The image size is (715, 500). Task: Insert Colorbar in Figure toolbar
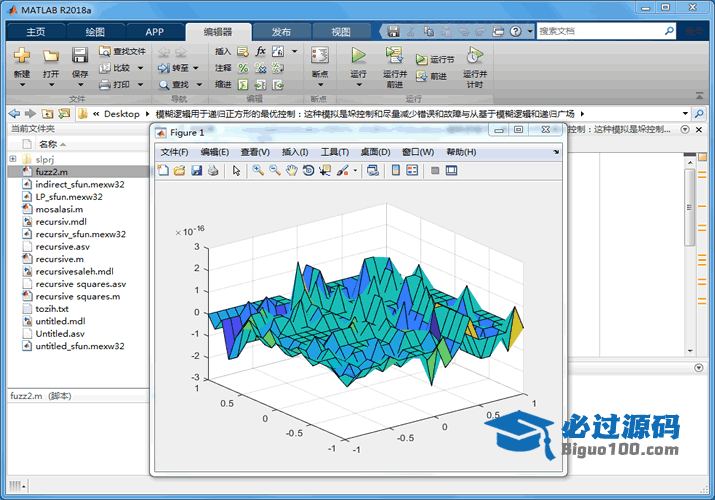tap(395, 170)
